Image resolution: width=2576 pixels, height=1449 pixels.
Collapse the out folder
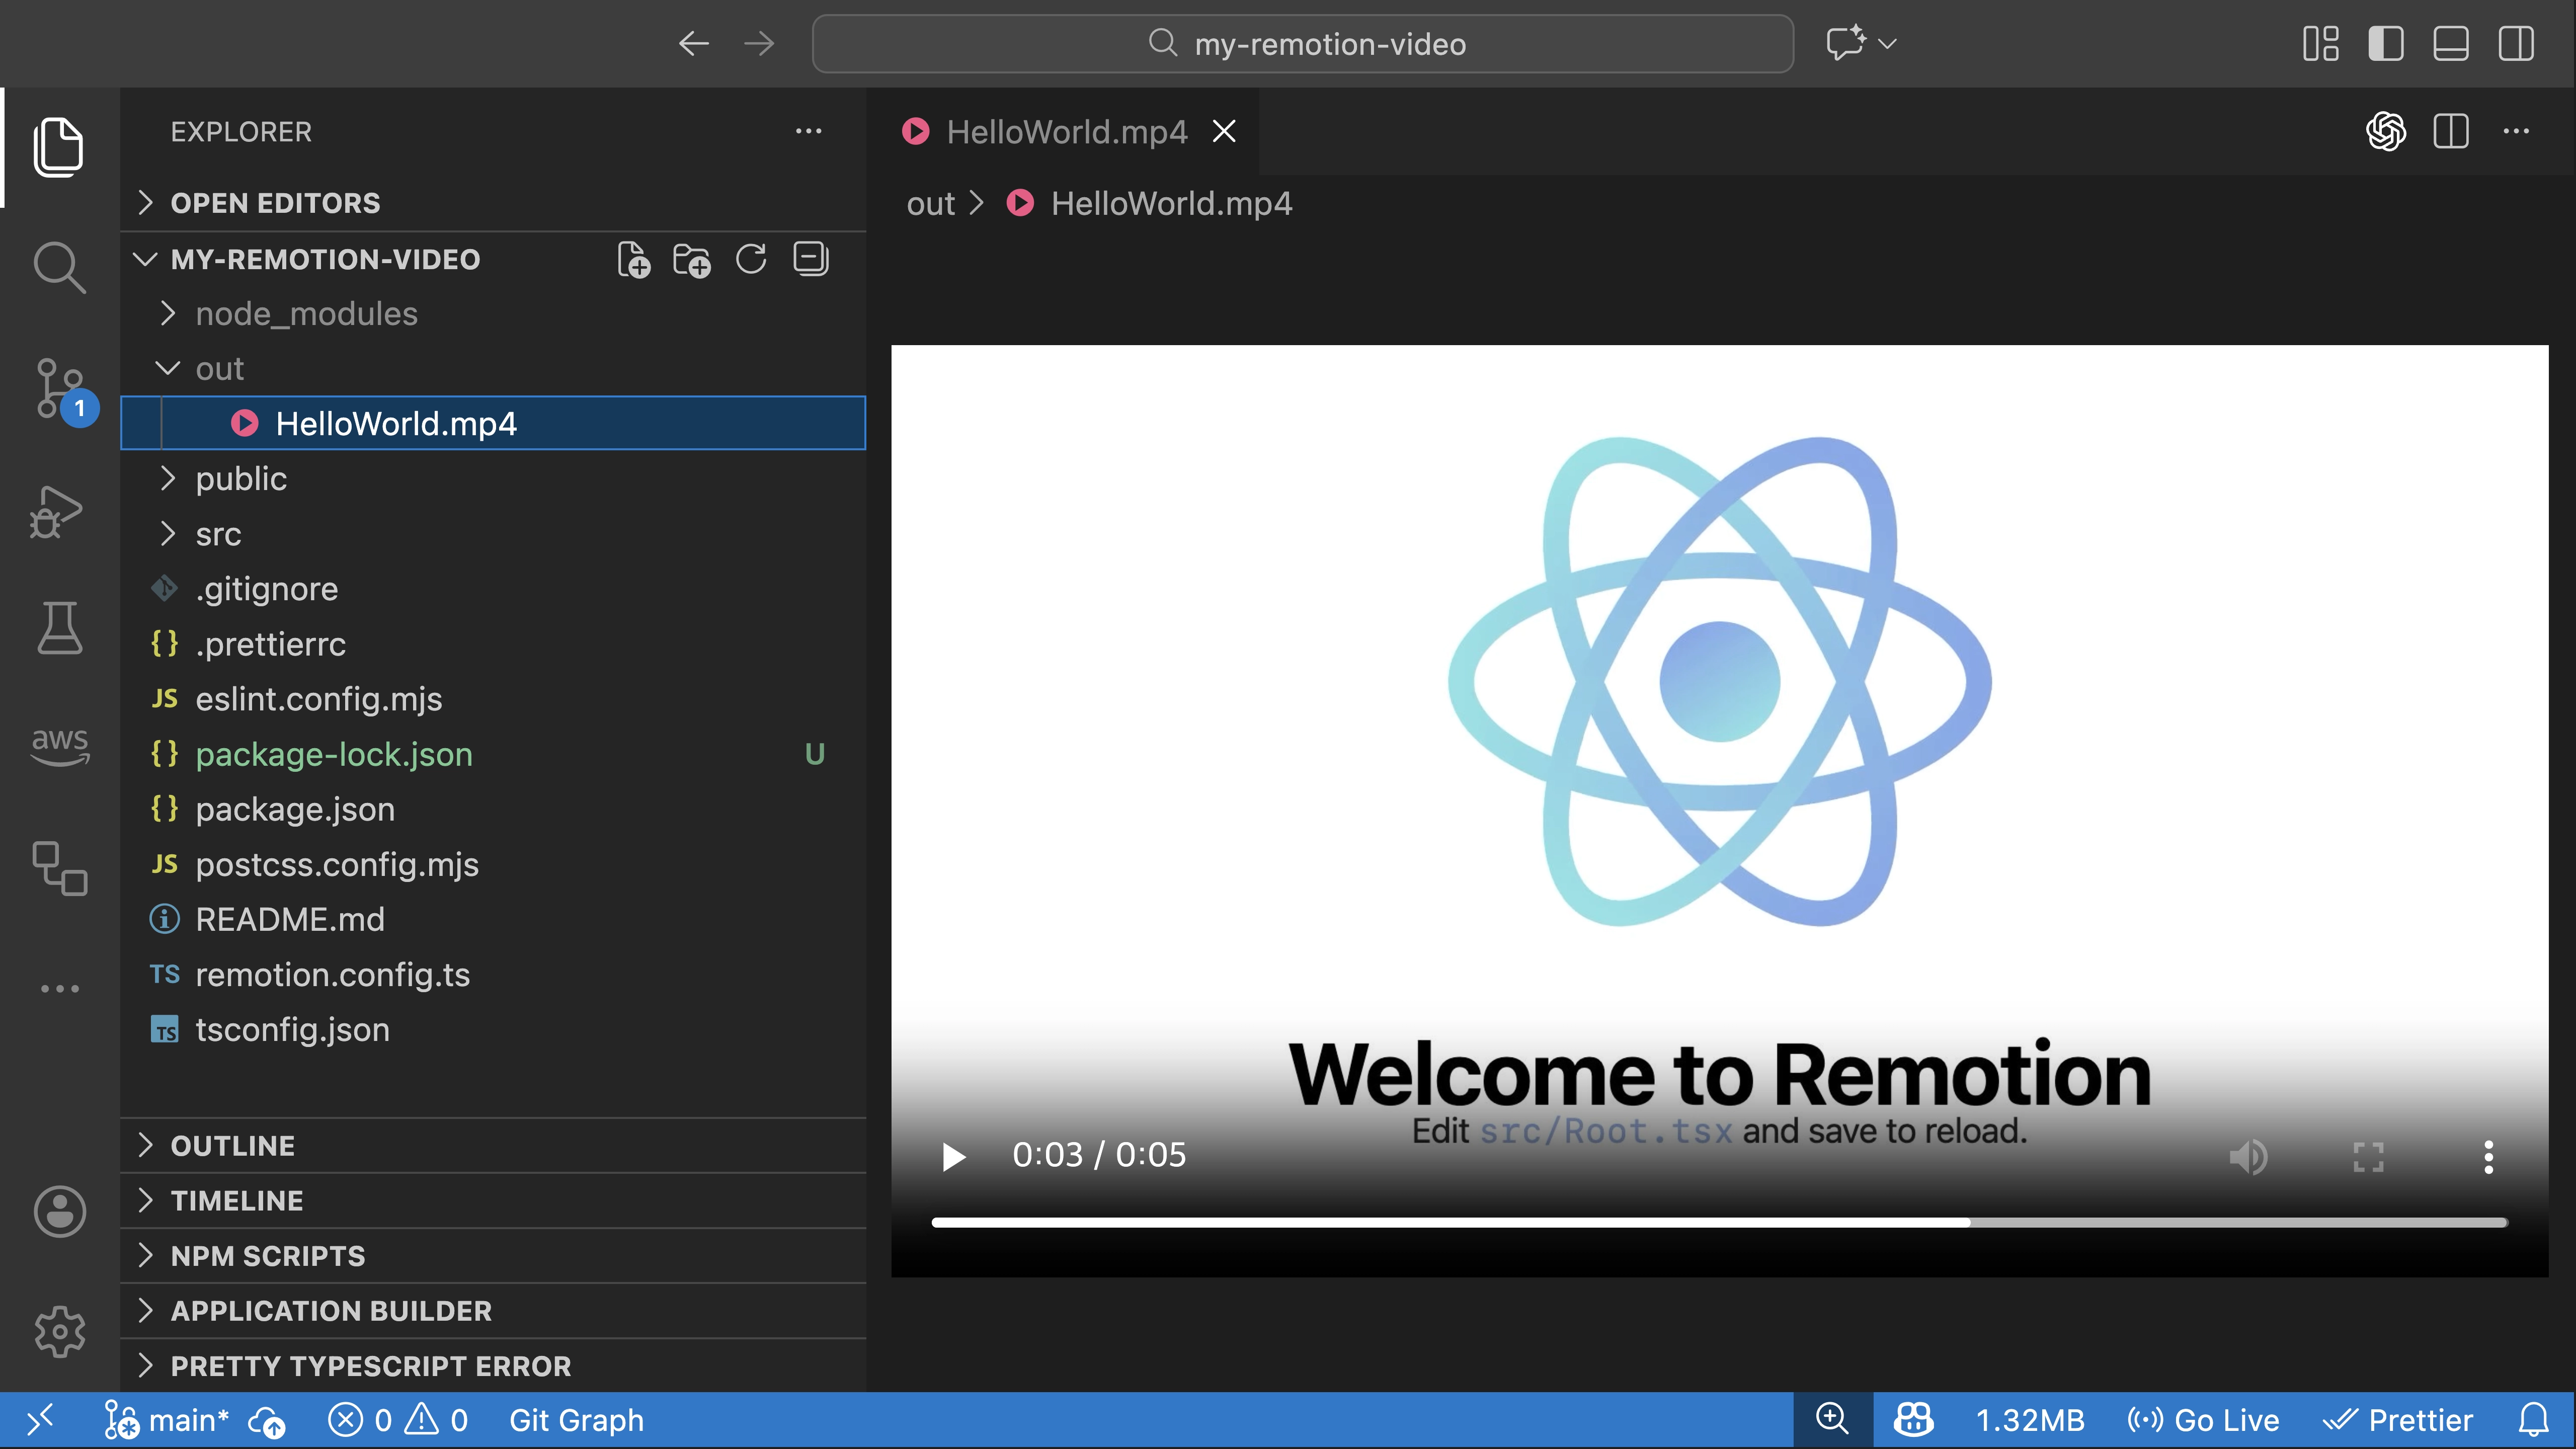pyautogui.click(x=493, y=369)
